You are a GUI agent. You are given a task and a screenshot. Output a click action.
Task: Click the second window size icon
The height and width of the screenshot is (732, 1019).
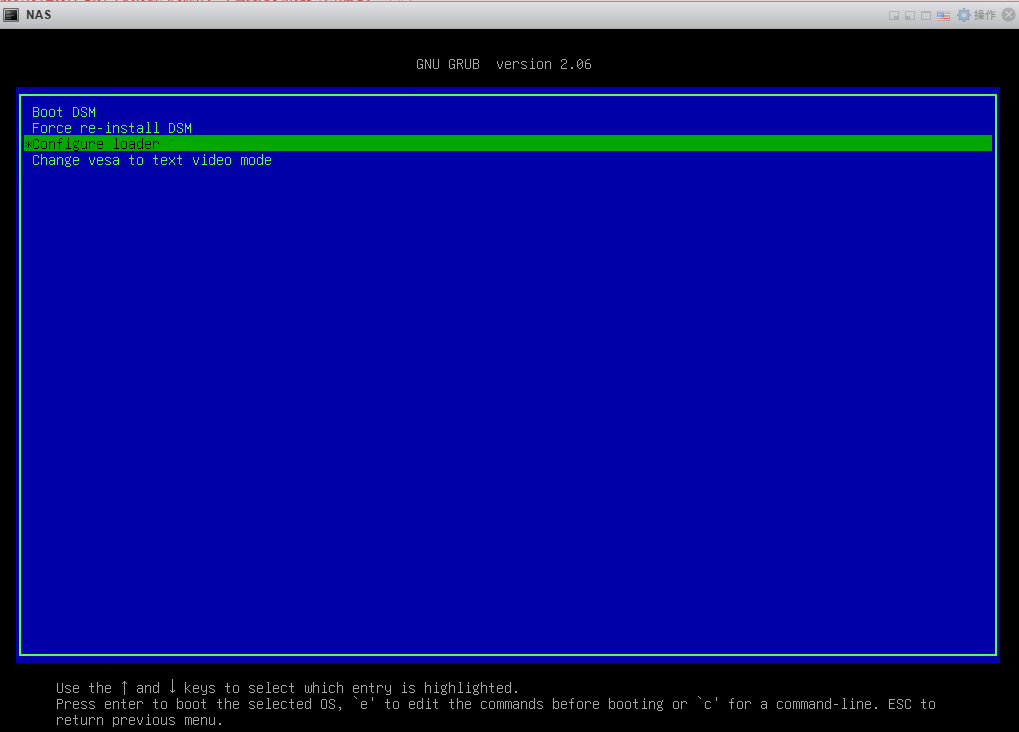[910, 16]
